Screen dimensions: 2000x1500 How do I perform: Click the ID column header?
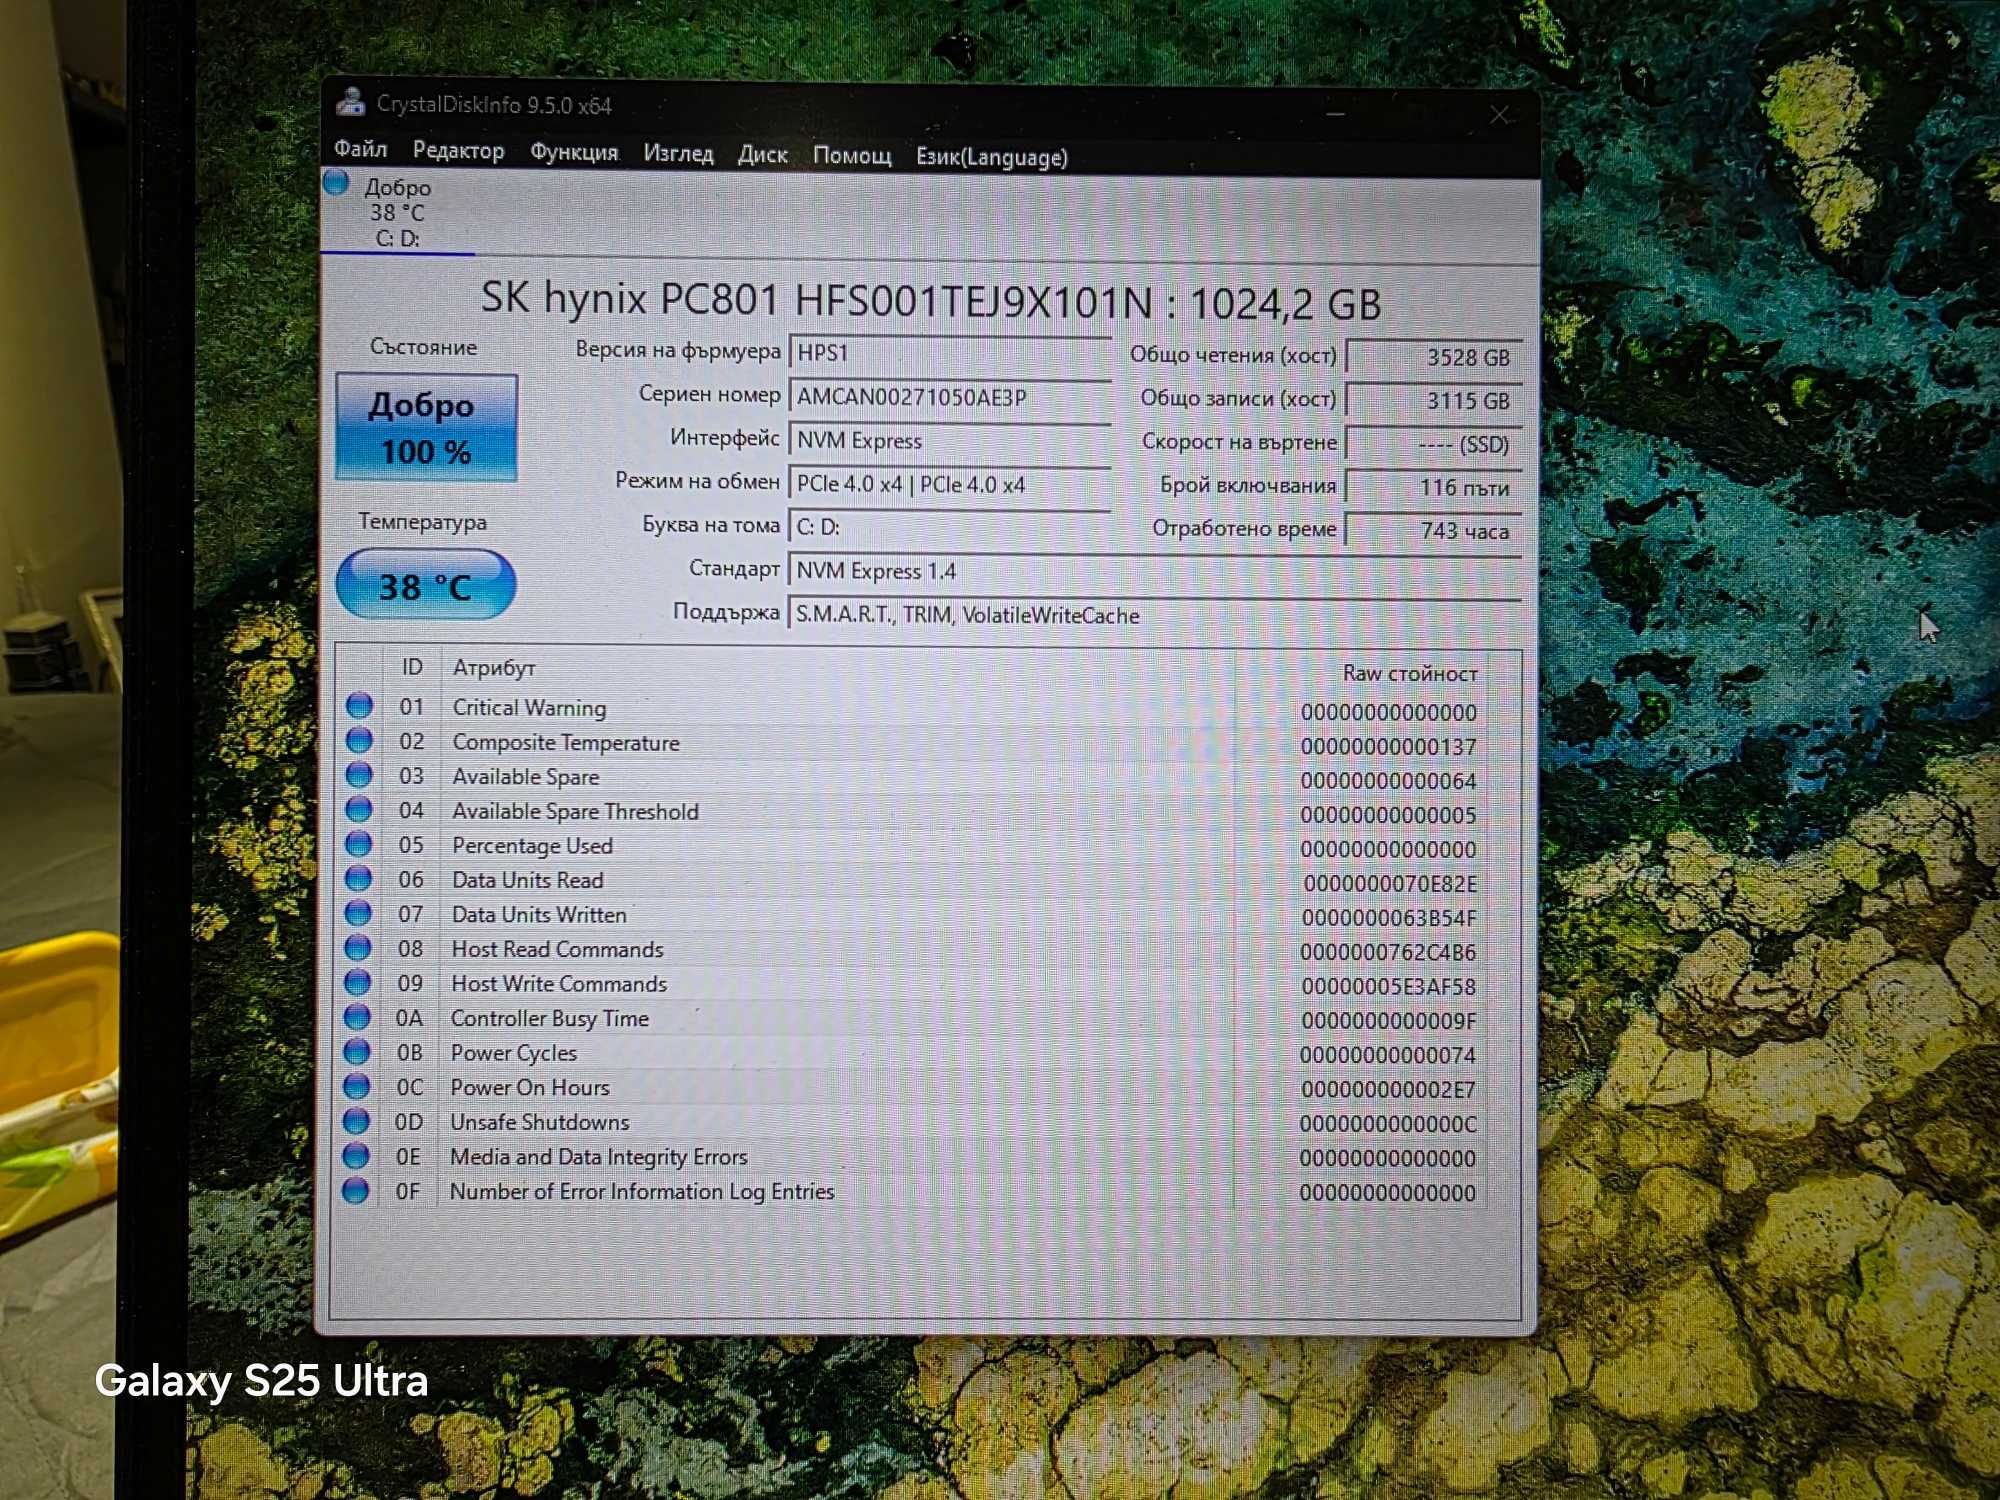point(412,667)
